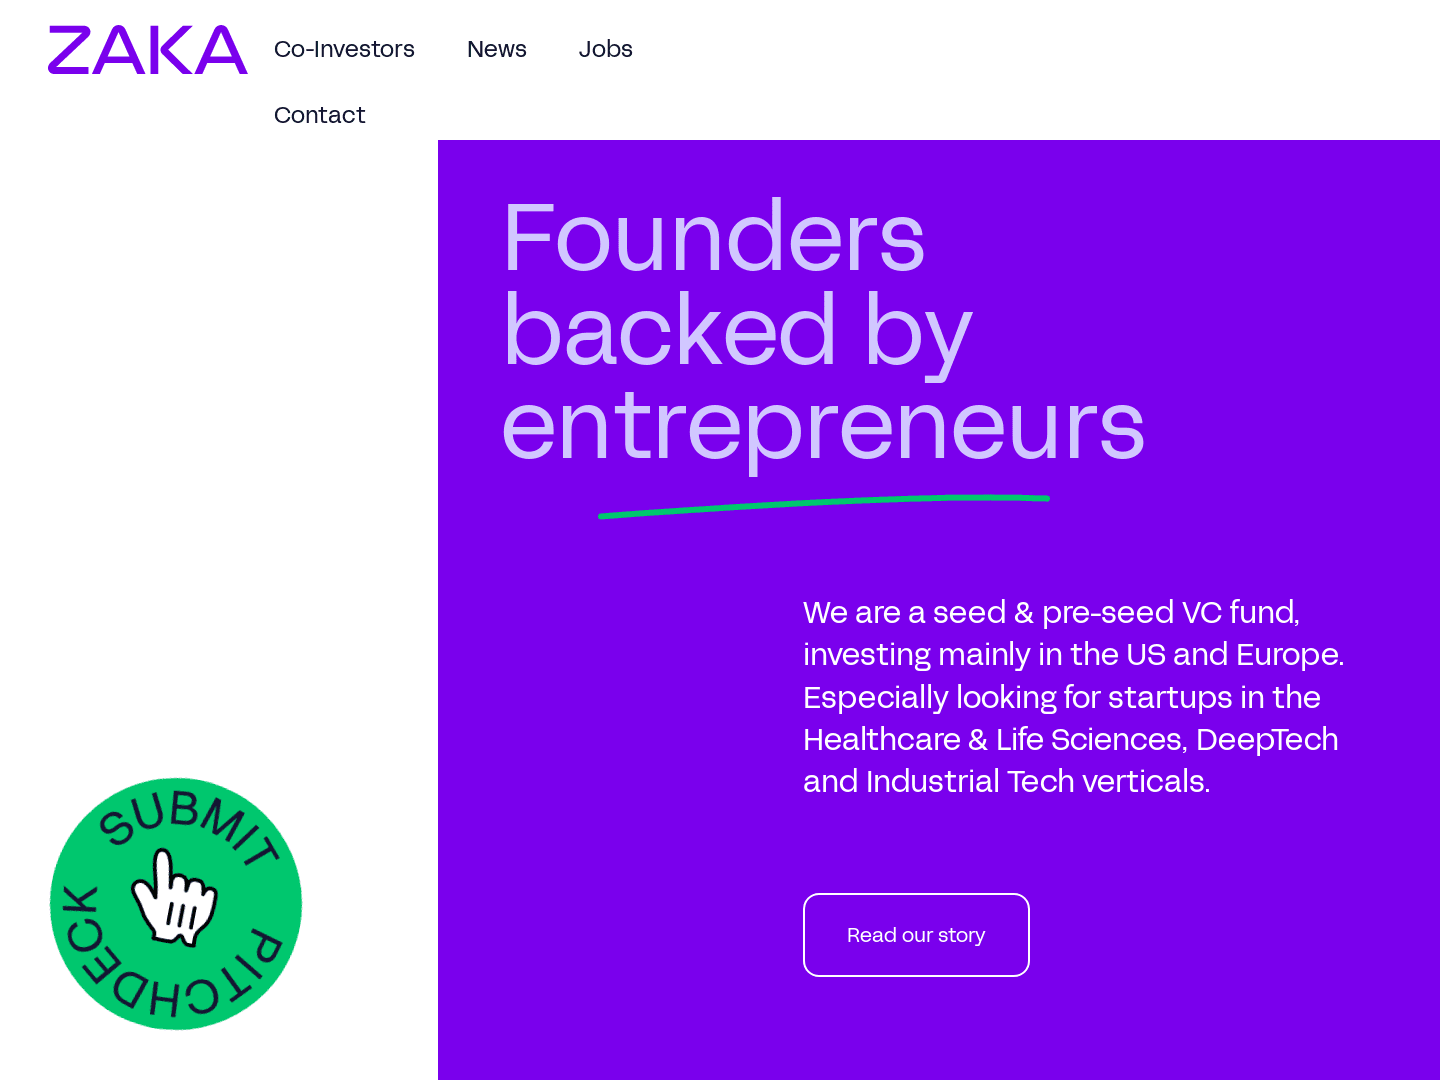
Task: Click the purple ZAKA logo
Action: [147, 50]
